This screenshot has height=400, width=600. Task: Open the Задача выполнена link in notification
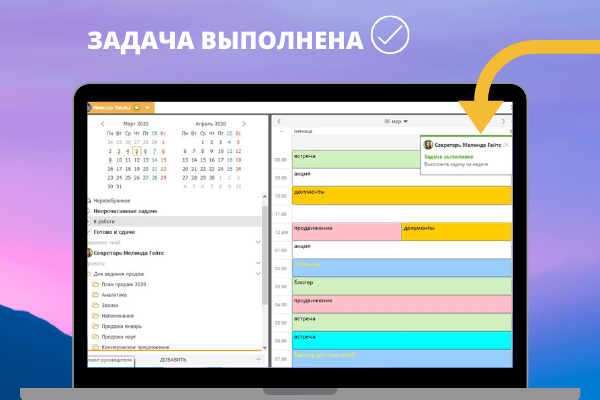click(447, 157)
